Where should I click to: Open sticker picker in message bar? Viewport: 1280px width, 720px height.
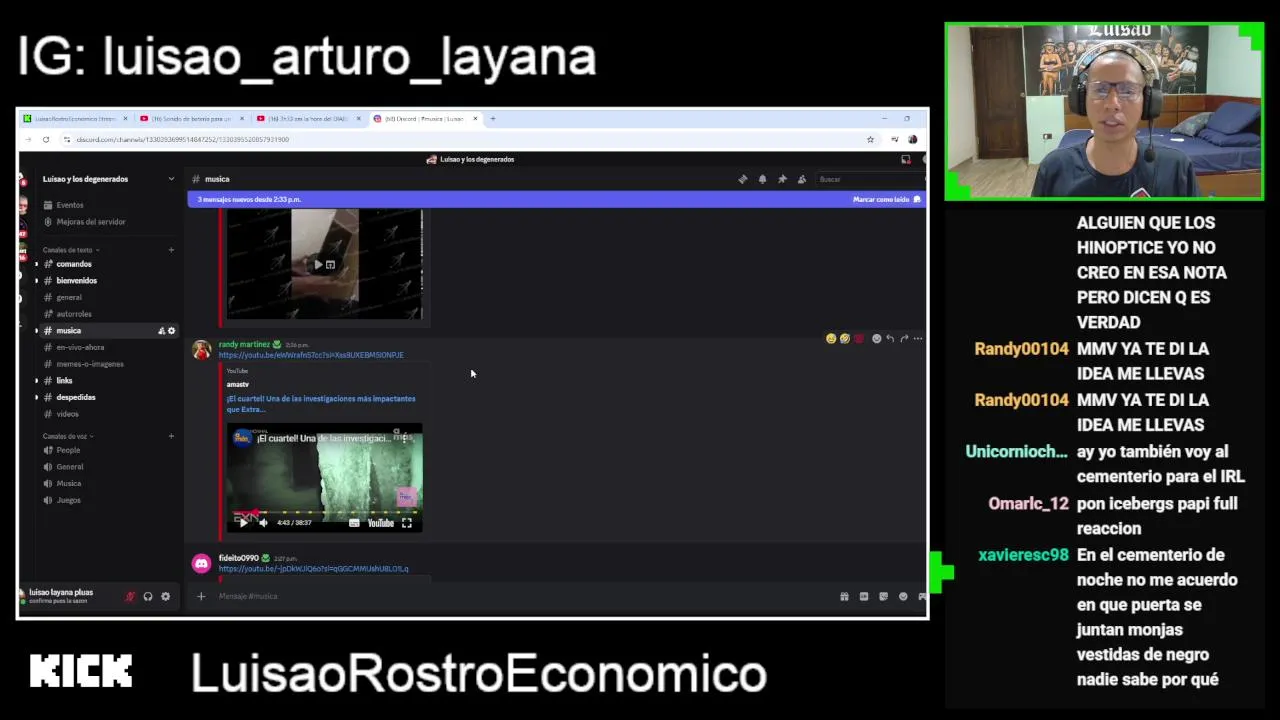coord(883,596)
